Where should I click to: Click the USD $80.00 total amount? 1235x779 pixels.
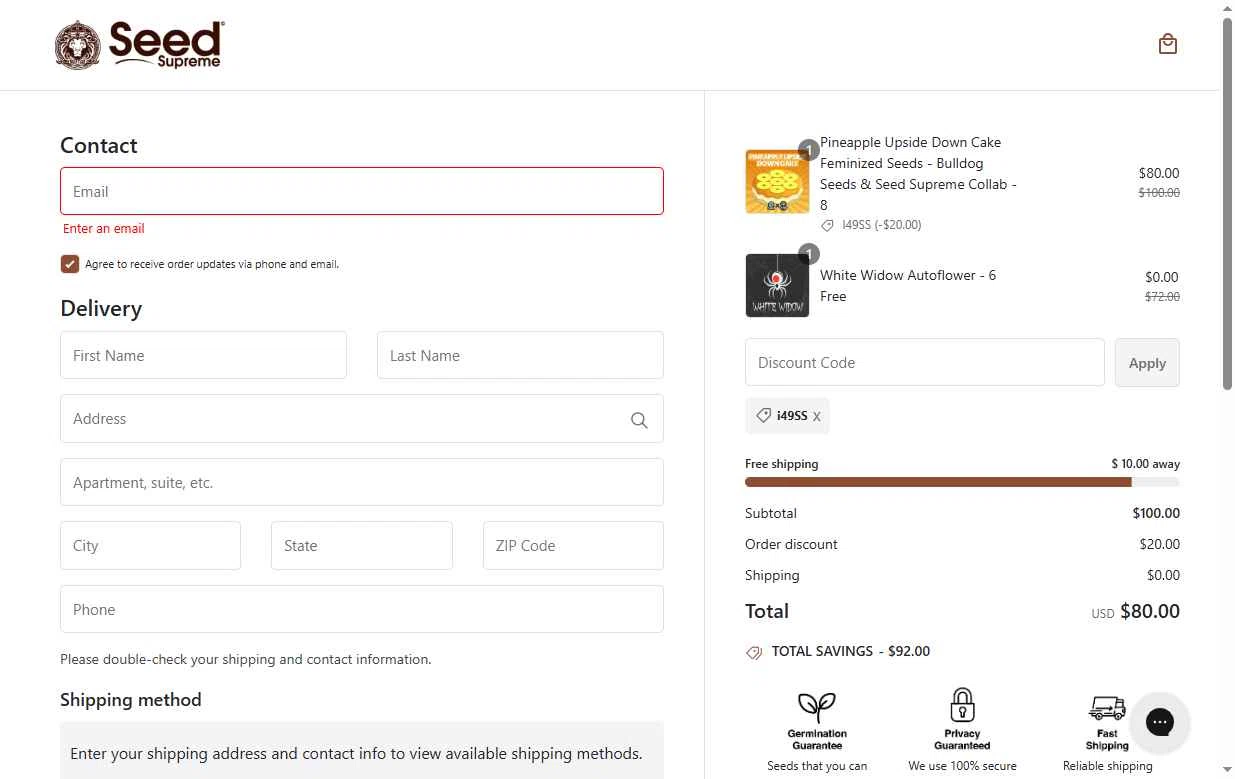[x=1135, y=611]
